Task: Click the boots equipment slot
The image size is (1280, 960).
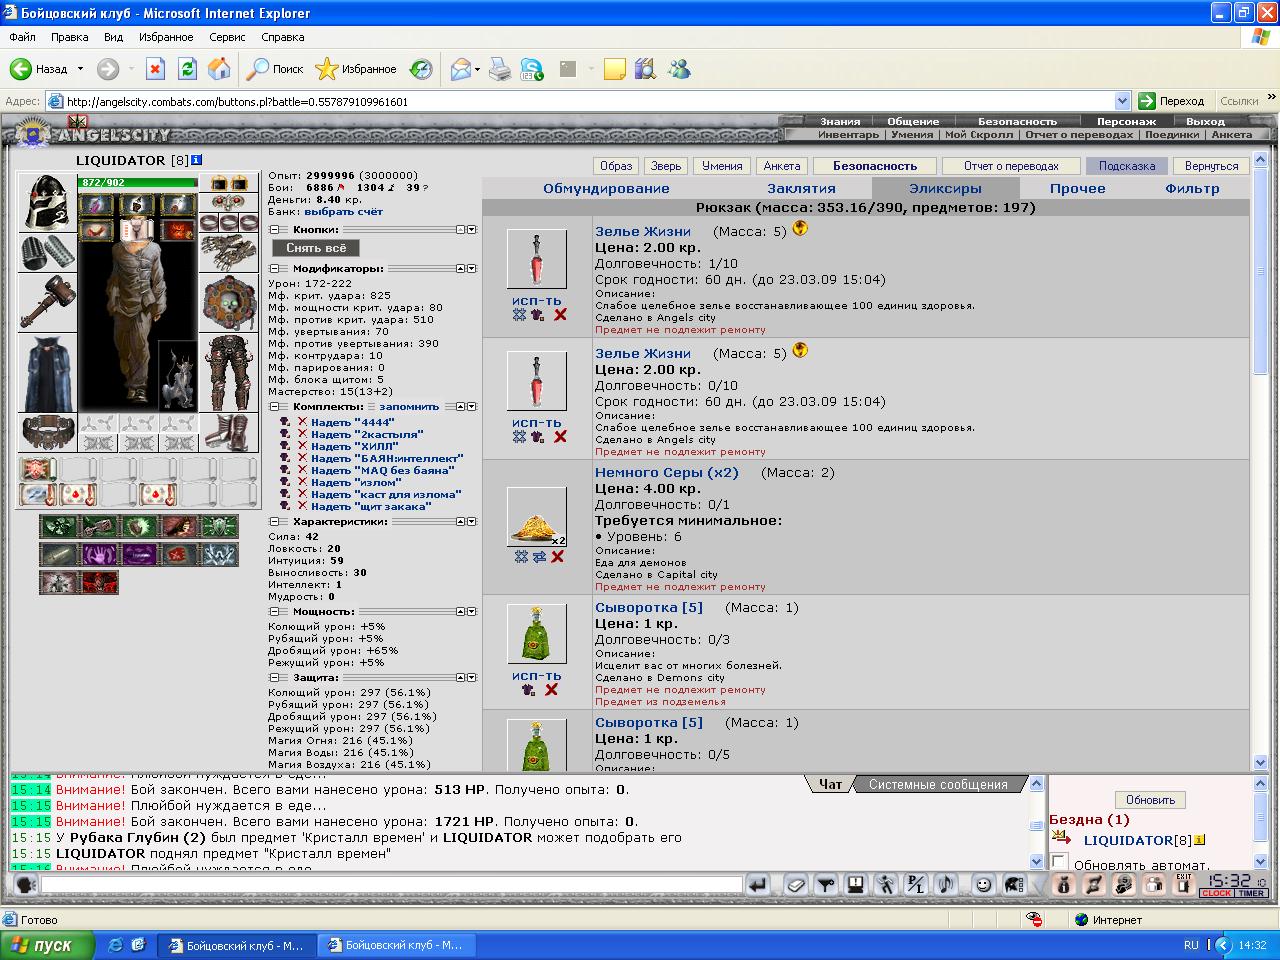Action: [x=229, y=432]
